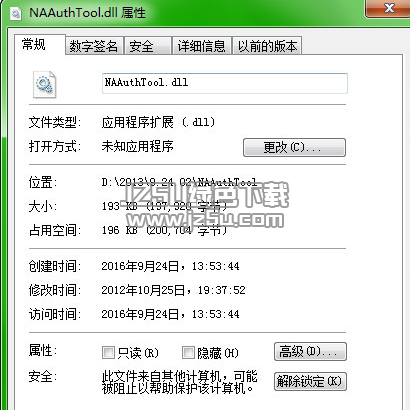The width and height of the screenshot is (410, 410).
Task: Click the 创建时间 value 2016年9月24日
Action: (140, 266)
